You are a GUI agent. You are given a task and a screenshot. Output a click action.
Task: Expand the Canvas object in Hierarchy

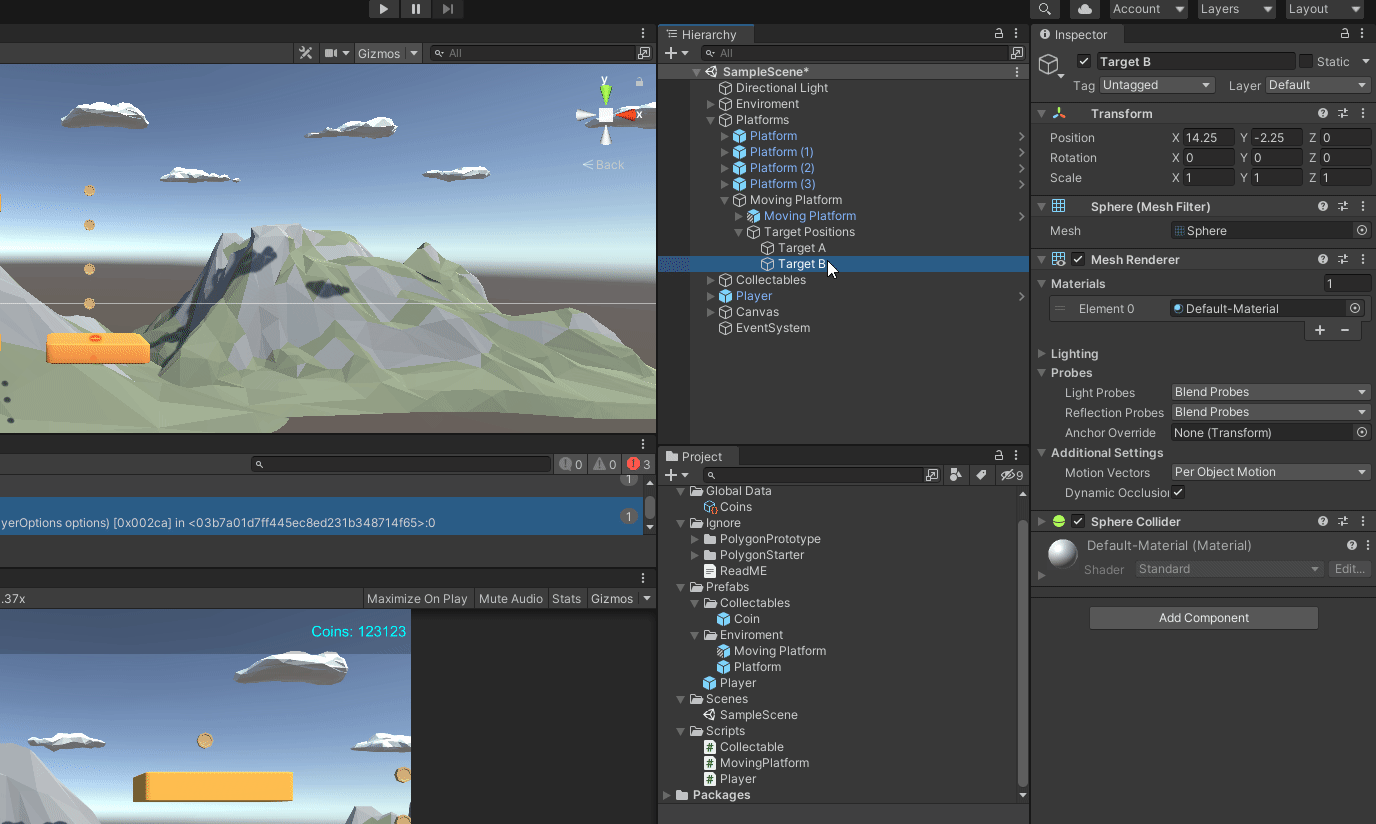[x=711, y=312]
